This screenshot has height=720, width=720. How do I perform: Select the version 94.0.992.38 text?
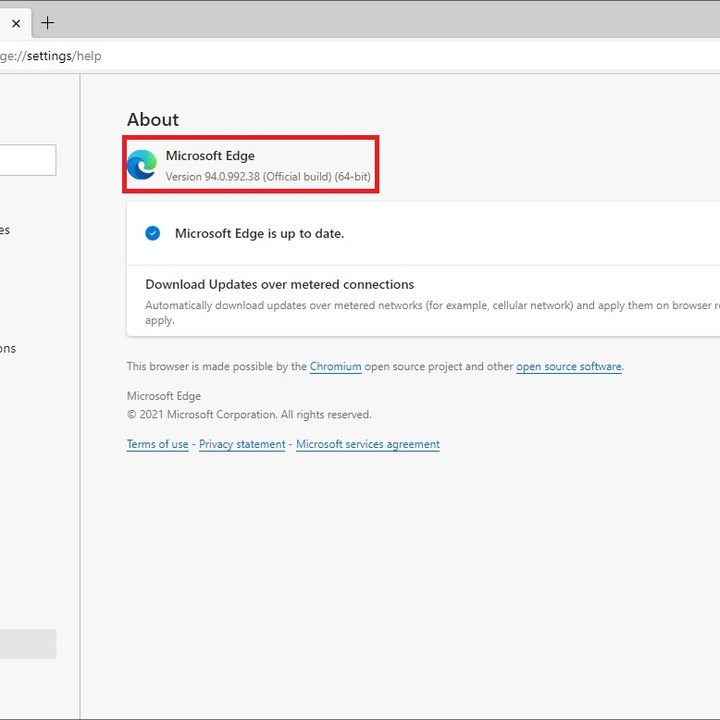coord(268,177)
